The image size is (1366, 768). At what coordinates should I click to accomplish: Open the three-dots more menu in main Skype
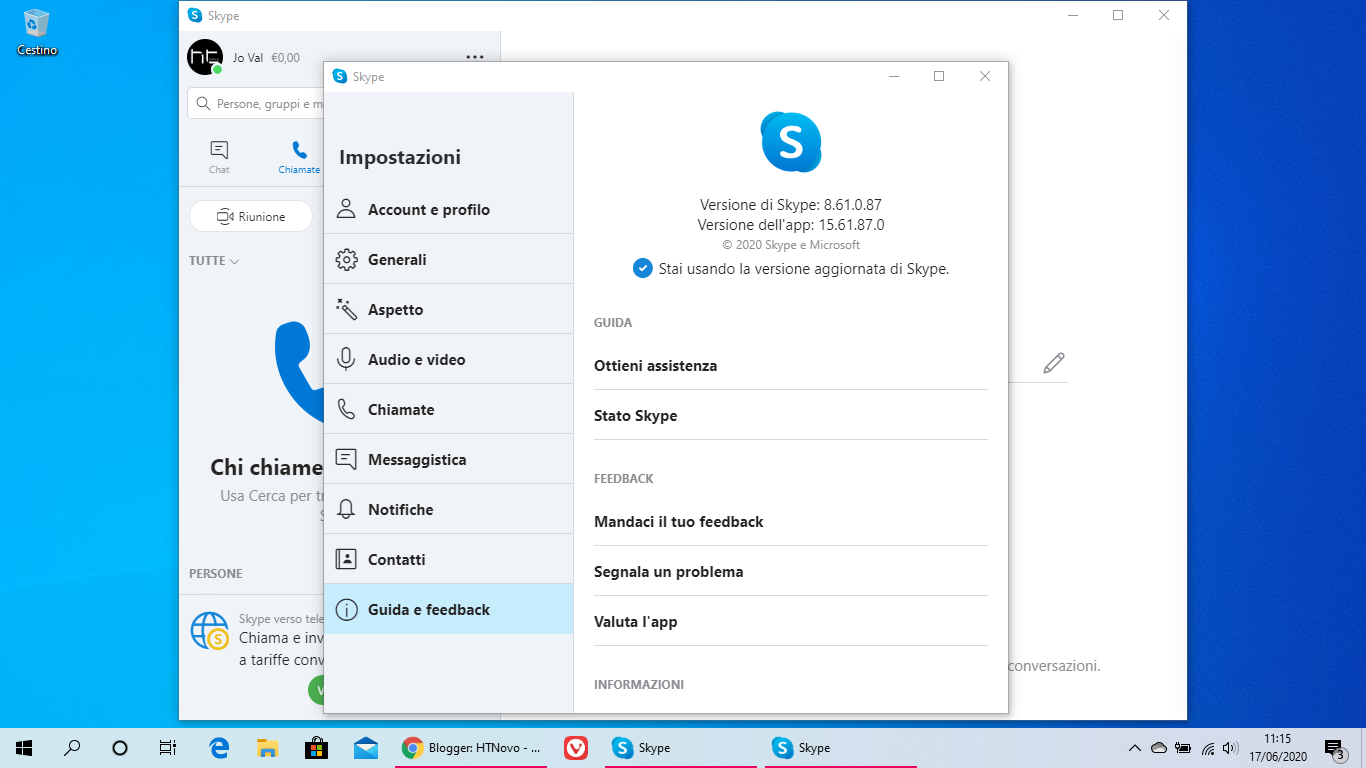(x=475, y=57)
